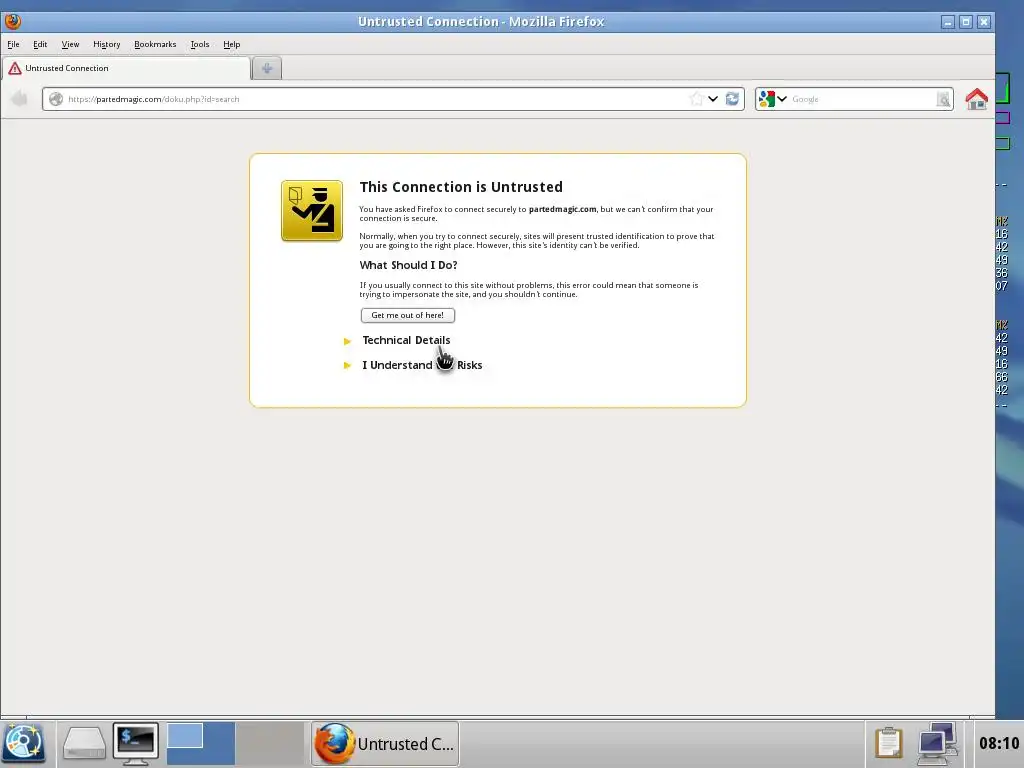Screen dimensions: 1024x768
Task: Click the Firefox back arrow button
Action: point(20,99)
